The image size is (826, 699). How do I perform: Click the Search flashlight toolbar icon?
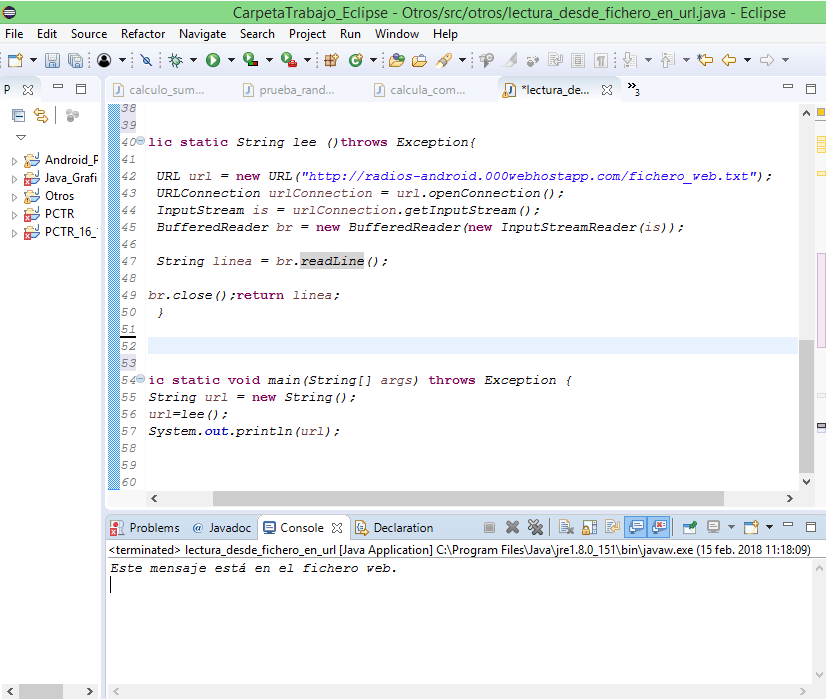pos(444,60)
